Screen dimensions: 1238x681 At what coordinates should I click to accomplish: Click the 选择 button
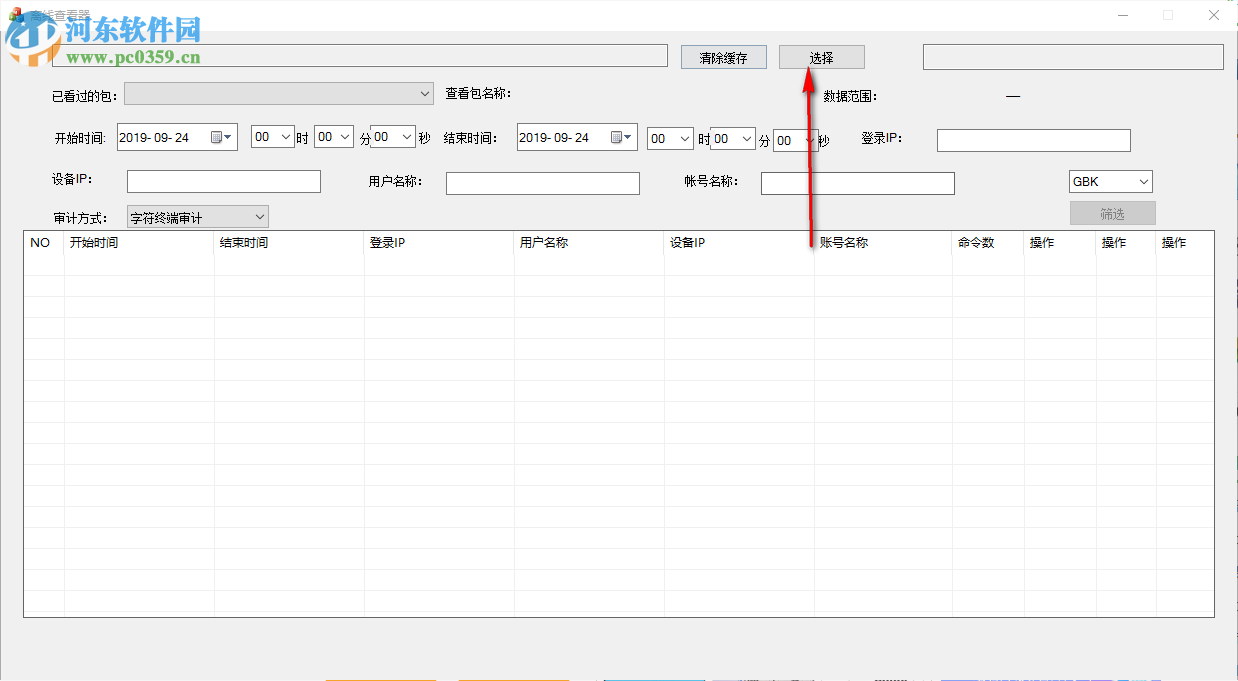pyautogui.click(x=822, y=58)
